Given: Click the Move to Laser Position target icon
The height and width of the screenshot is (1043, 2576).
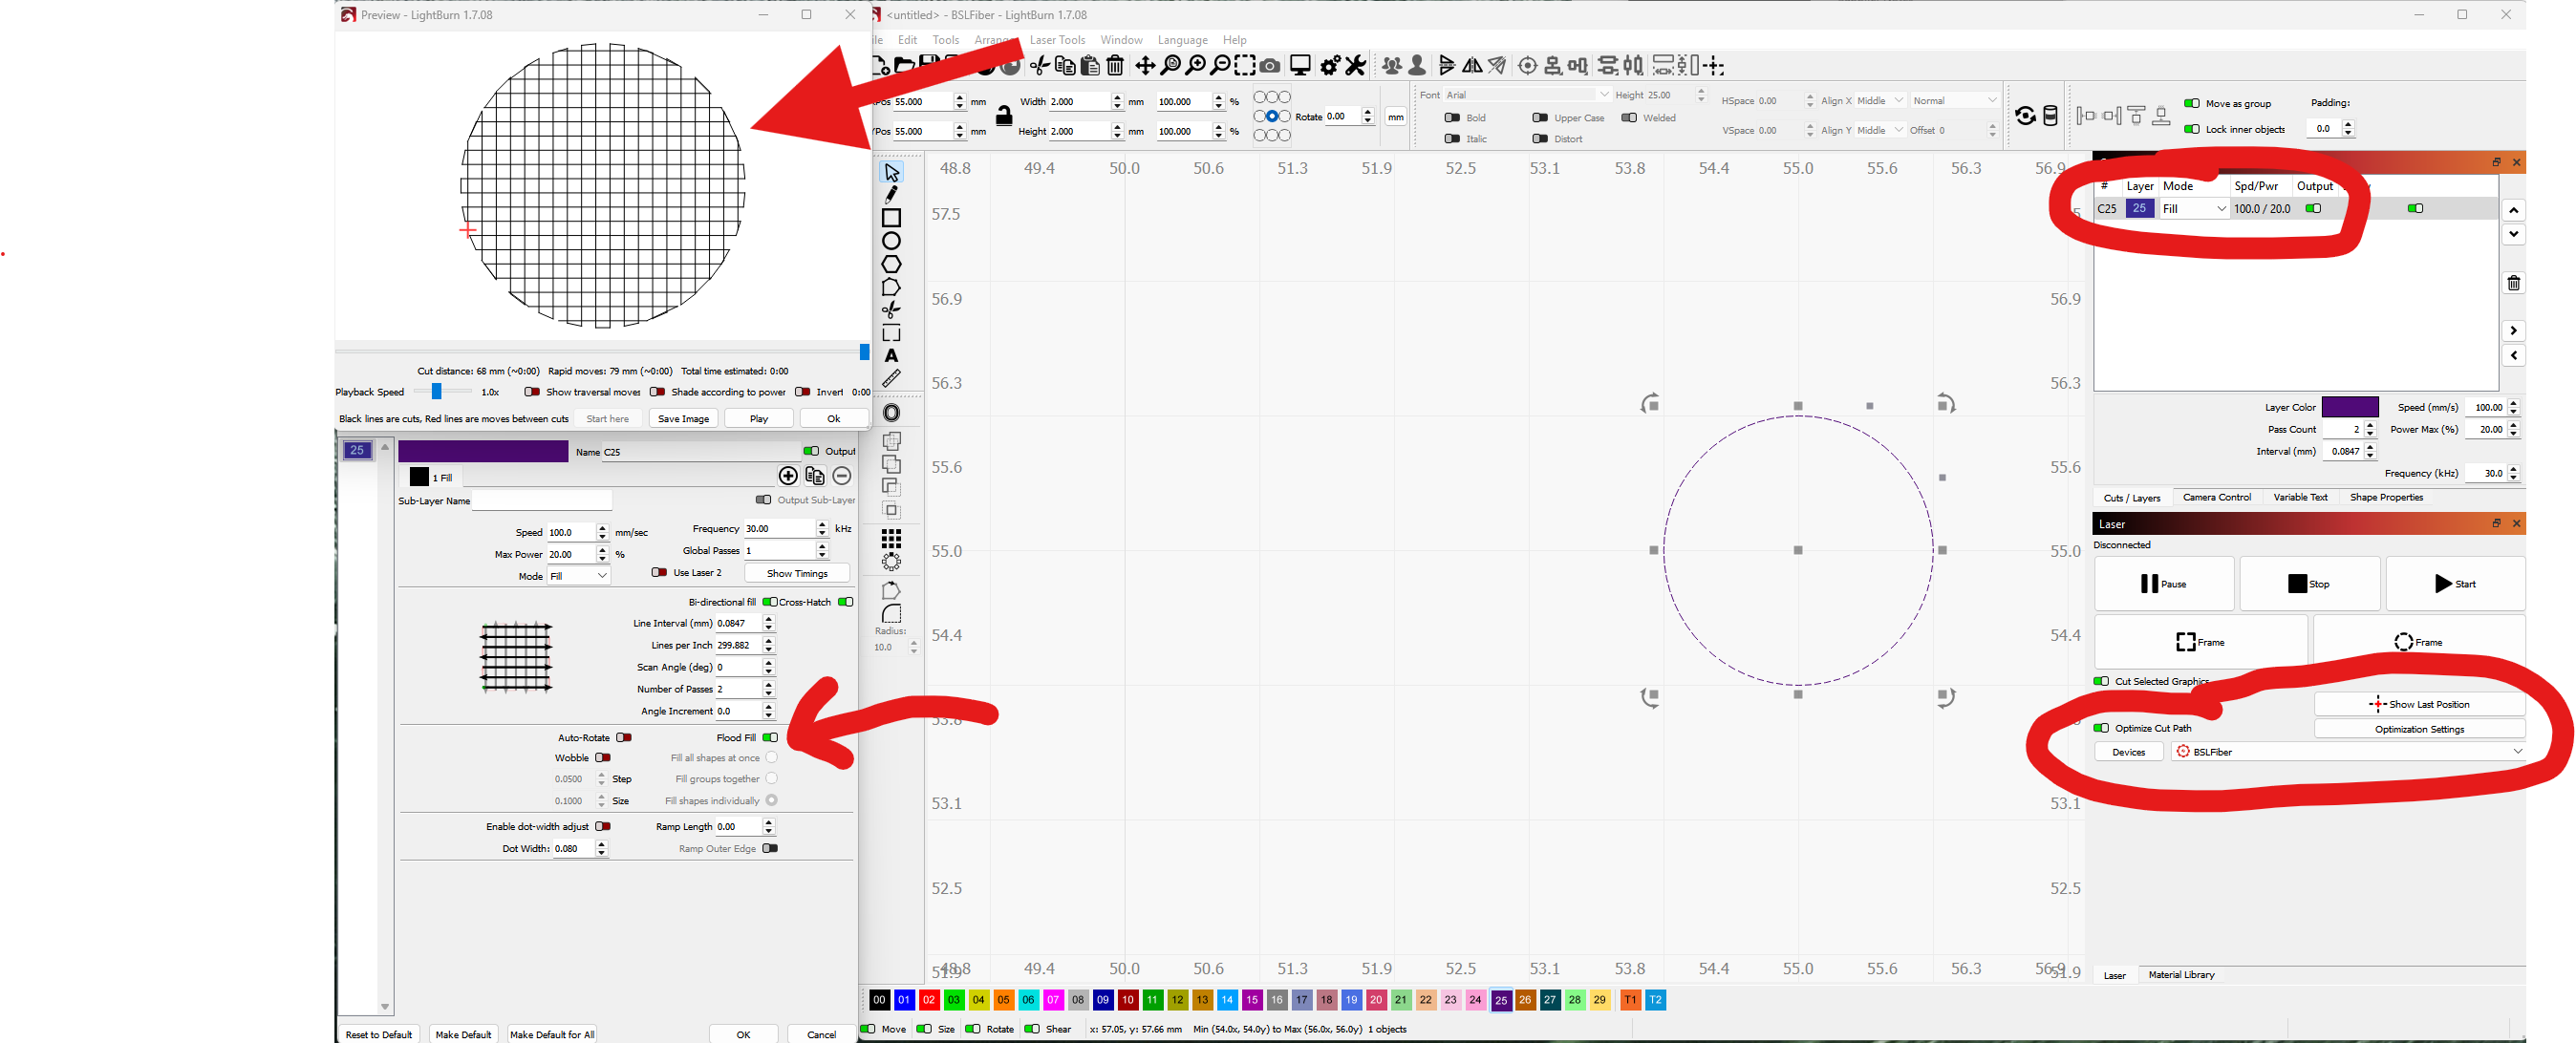Looking at the screenshot, I should pos(1527,66).
